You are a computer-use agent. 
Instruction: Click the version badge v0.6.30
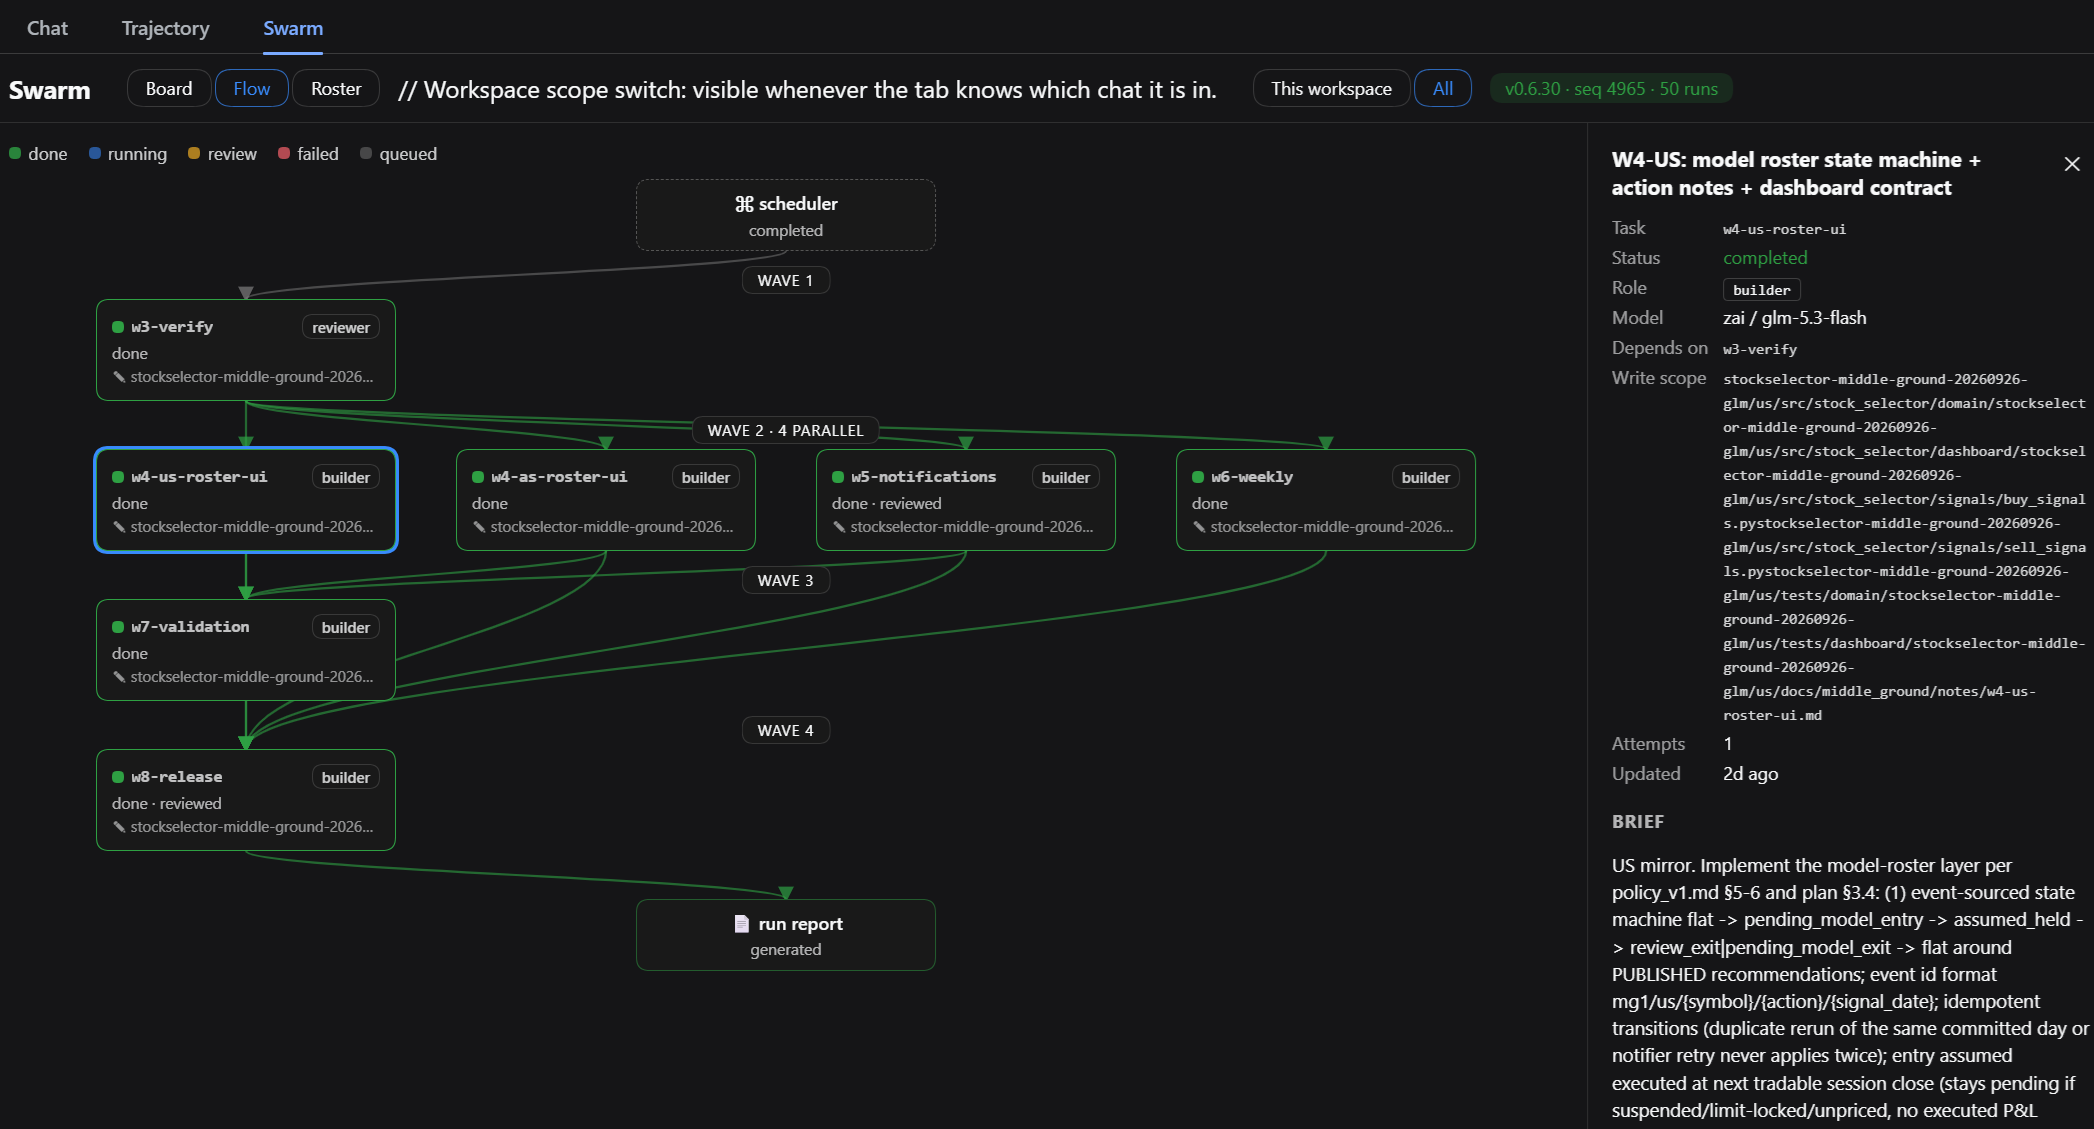coord(1611,88)
